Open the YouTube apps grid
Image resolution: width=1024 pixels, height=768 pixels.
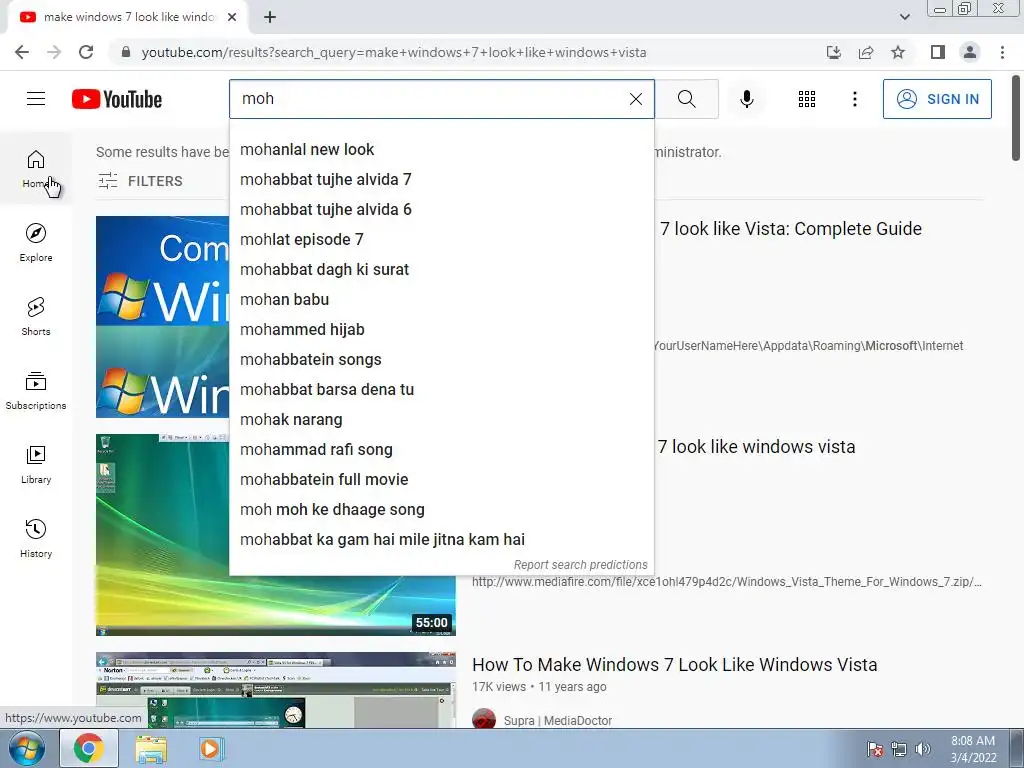pos(807,99)
